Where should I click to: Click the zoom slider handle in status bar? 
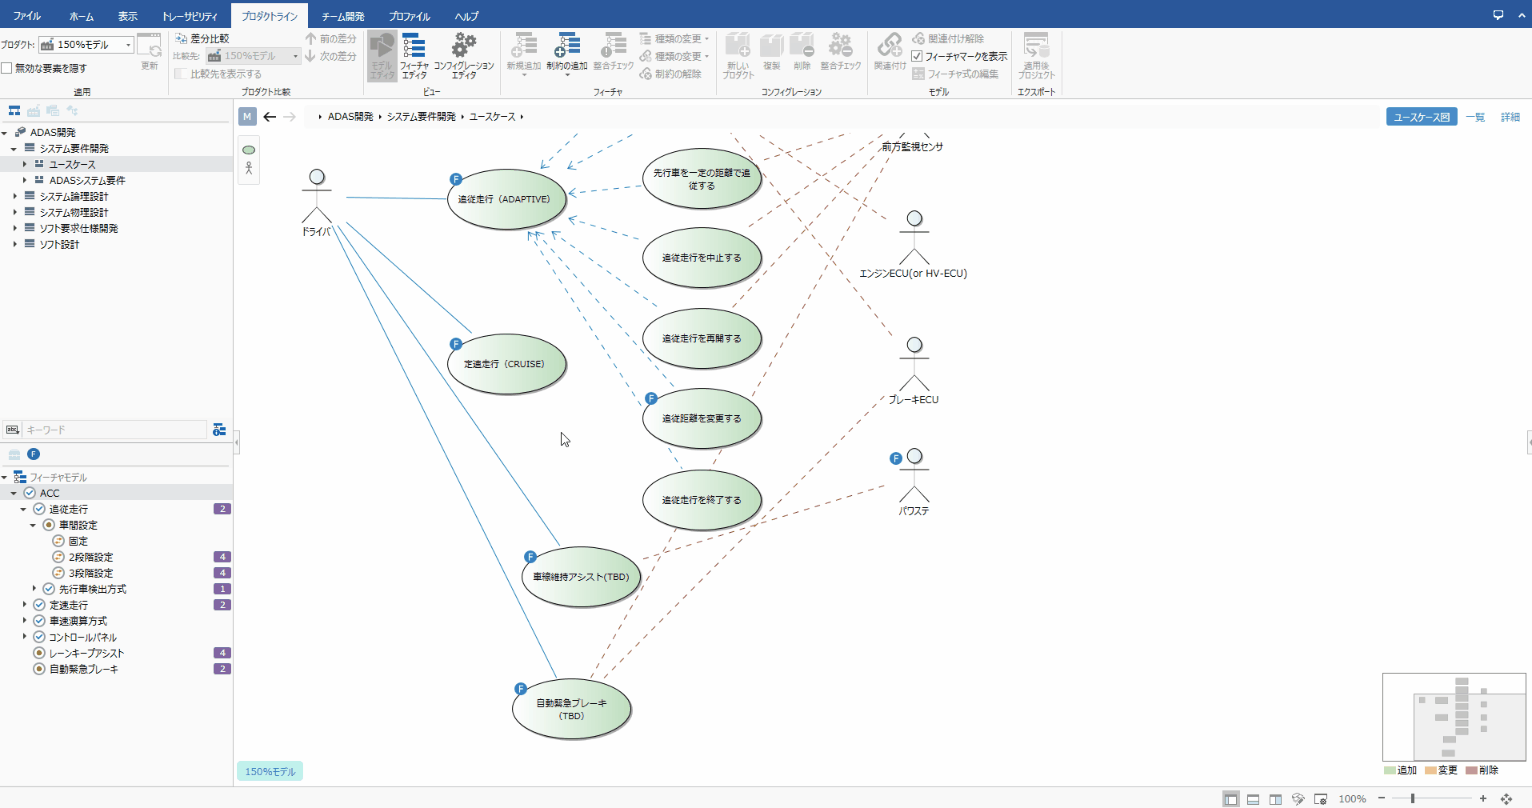point(1412,799)
